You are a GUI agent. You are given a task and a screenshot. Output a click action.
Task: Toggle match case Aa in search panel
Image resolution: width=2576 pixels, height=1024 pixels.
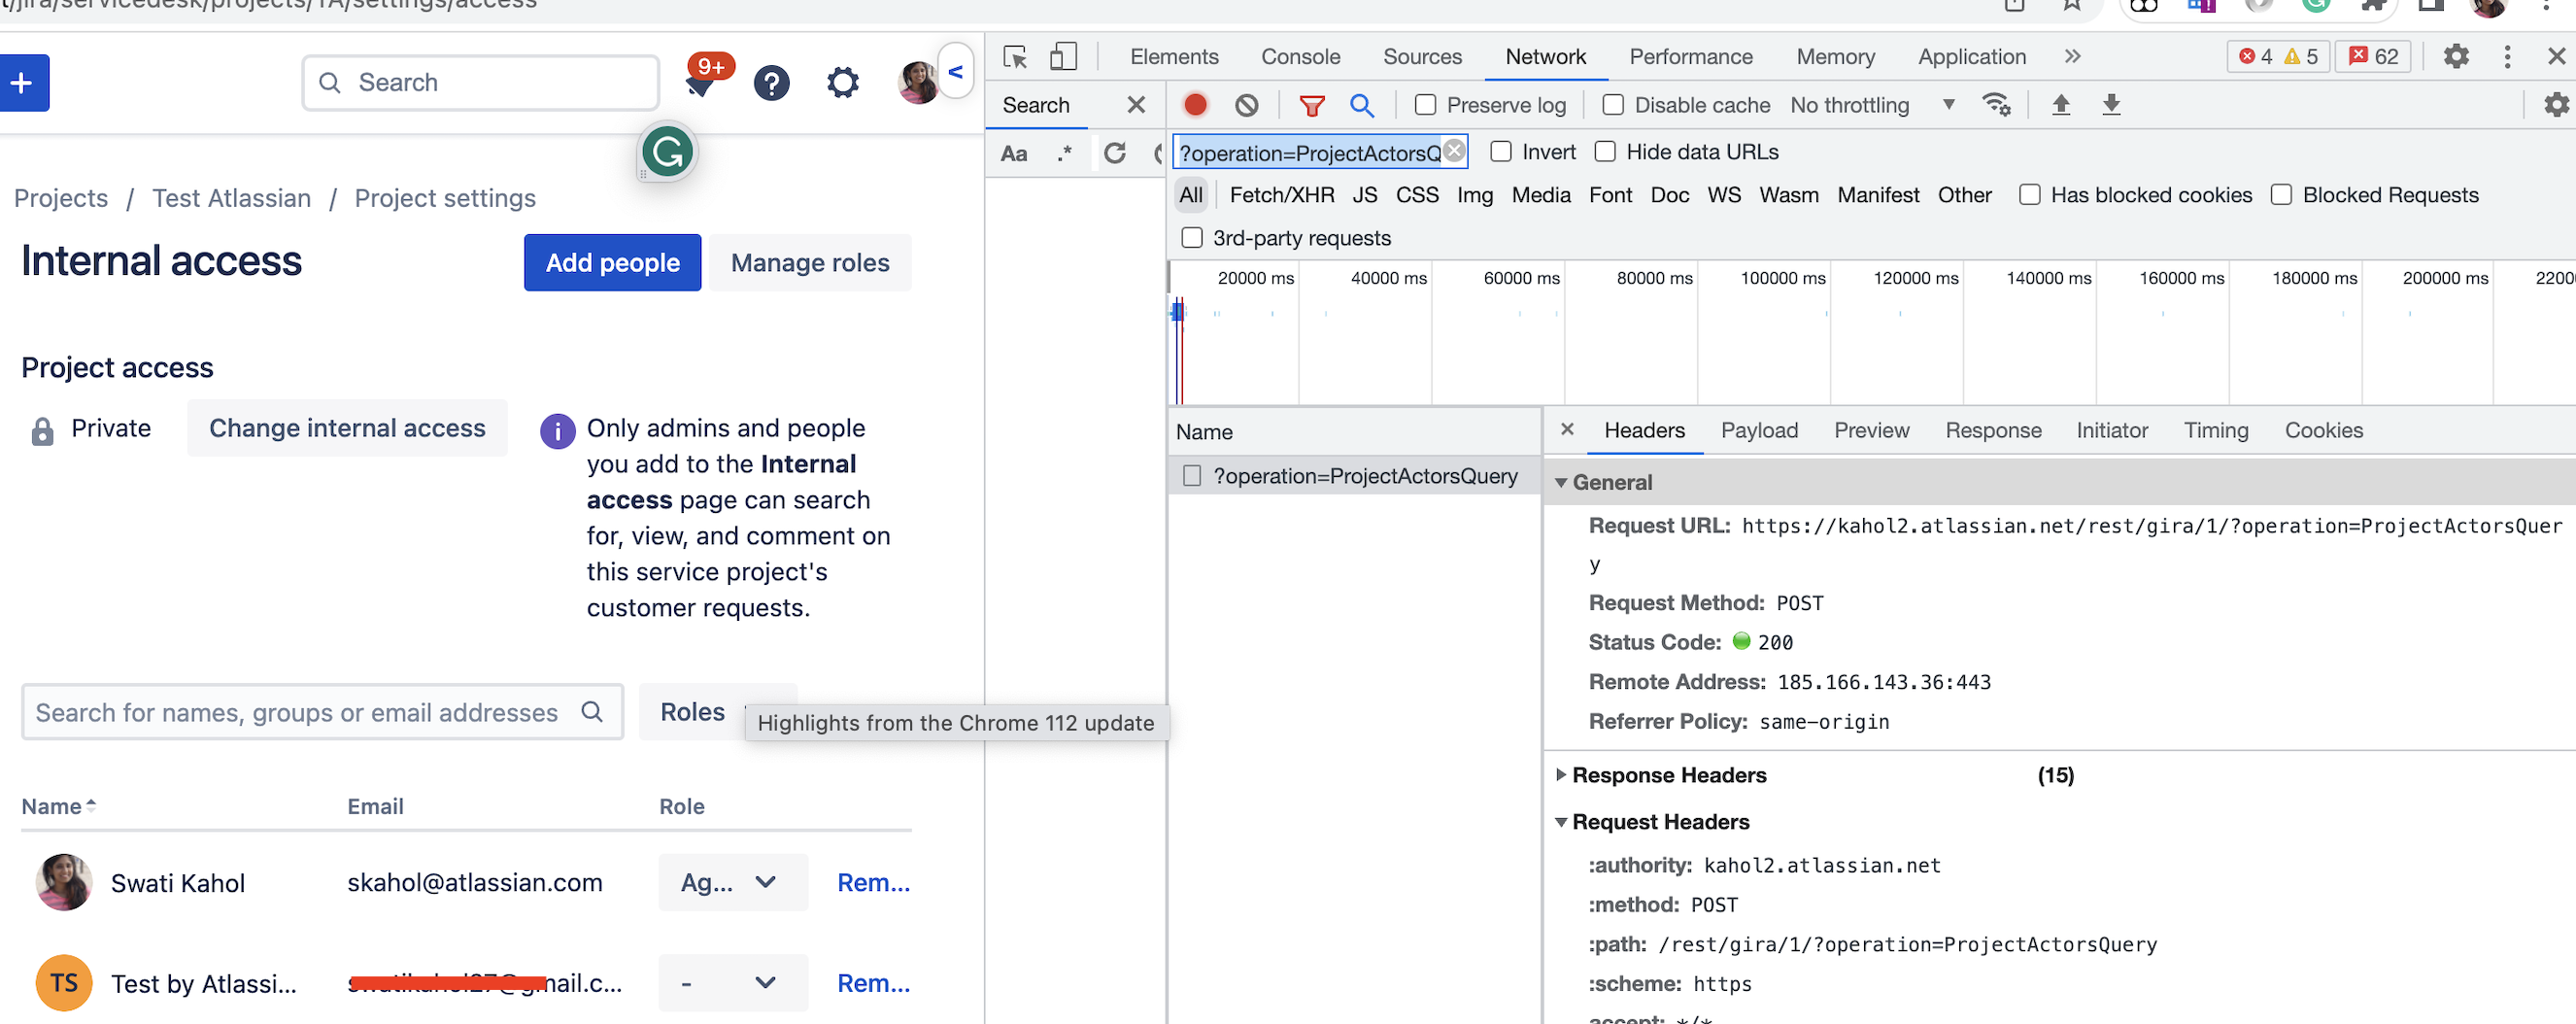1014,154
